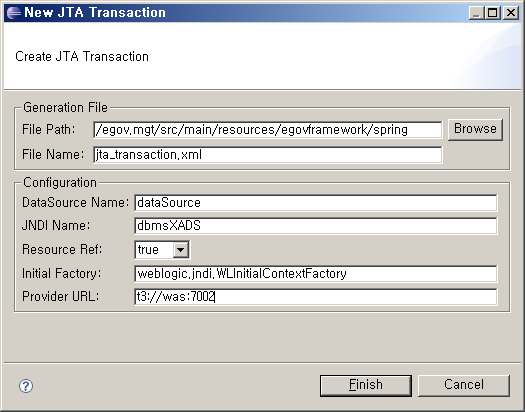Expand the Resource Ref dropdown arrow
525x412 pixels.
point(180,250)
